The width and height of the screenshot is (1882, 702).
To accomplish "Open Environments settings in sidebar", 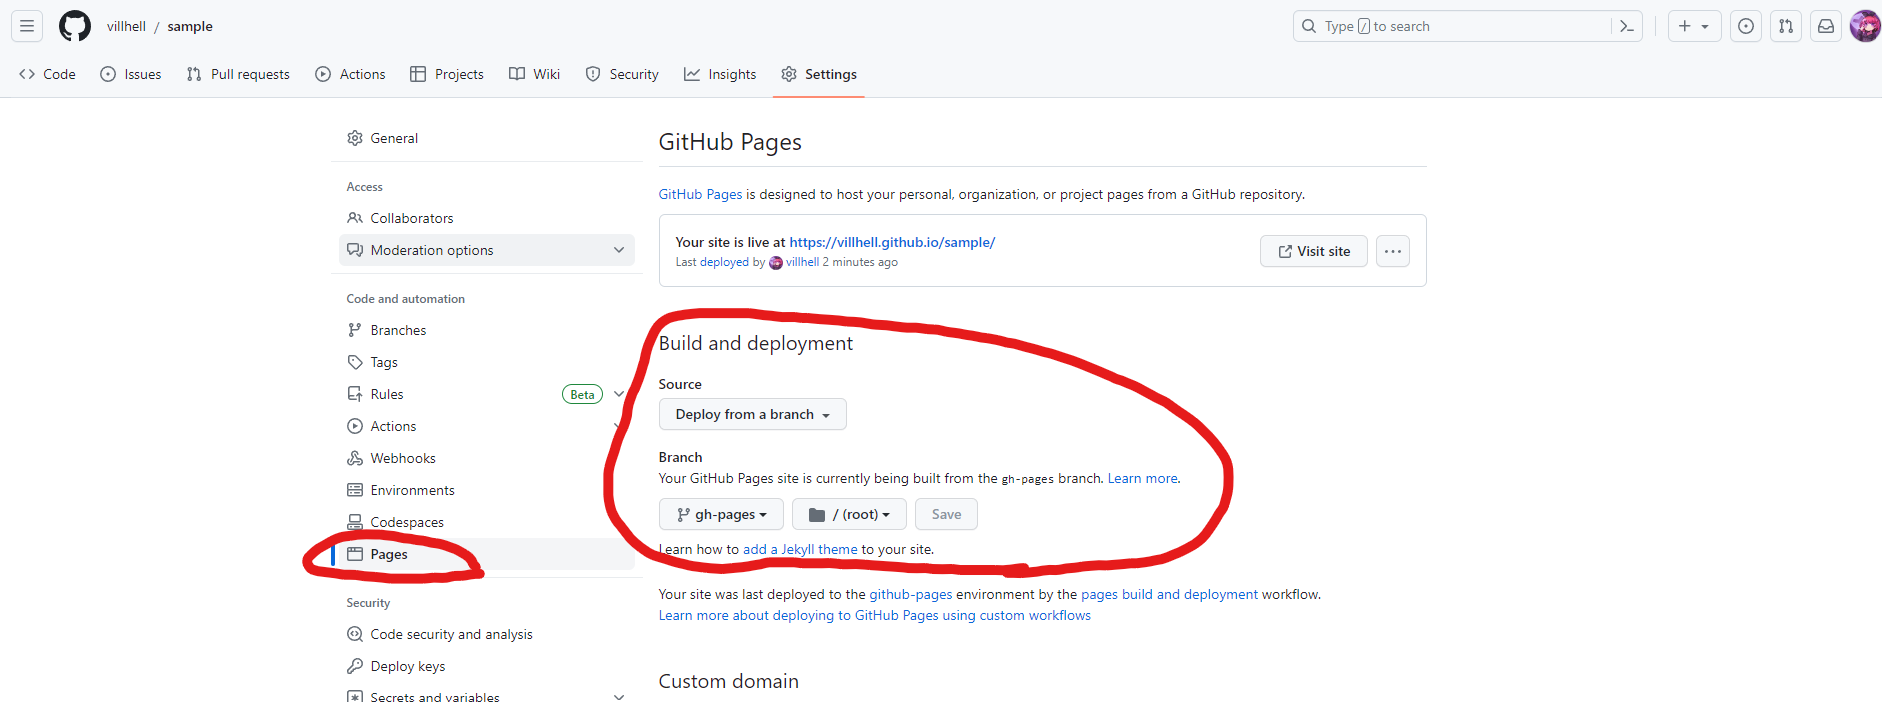I will (x=487, y=490).
